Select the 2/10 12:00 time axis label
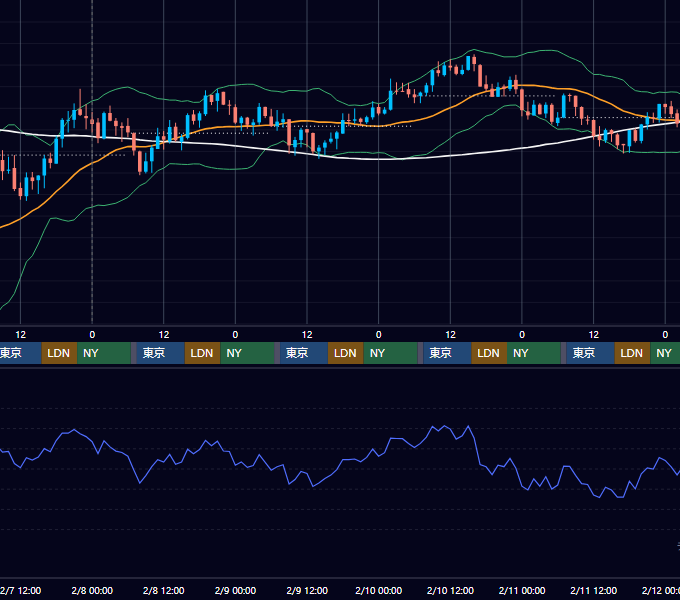Screen dimensions: 680x600 pos(450,590)
